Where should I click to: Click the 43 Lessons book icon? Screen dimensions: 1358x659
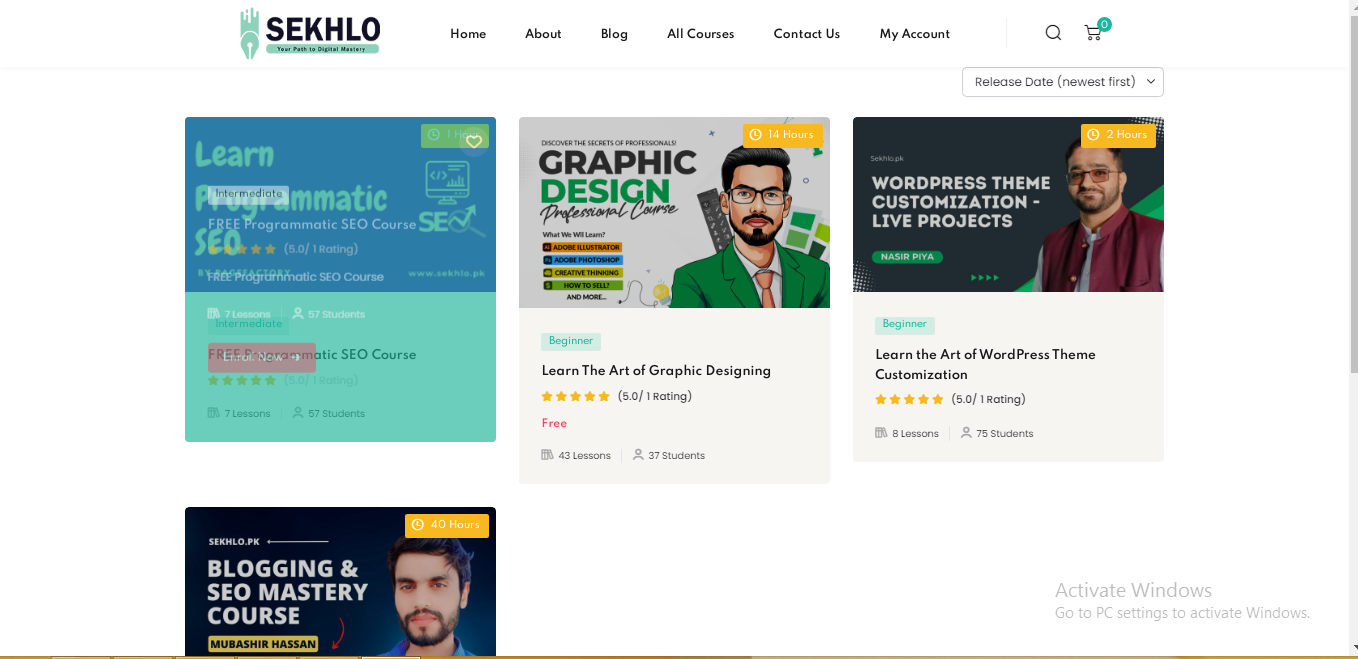pos(547,455)
